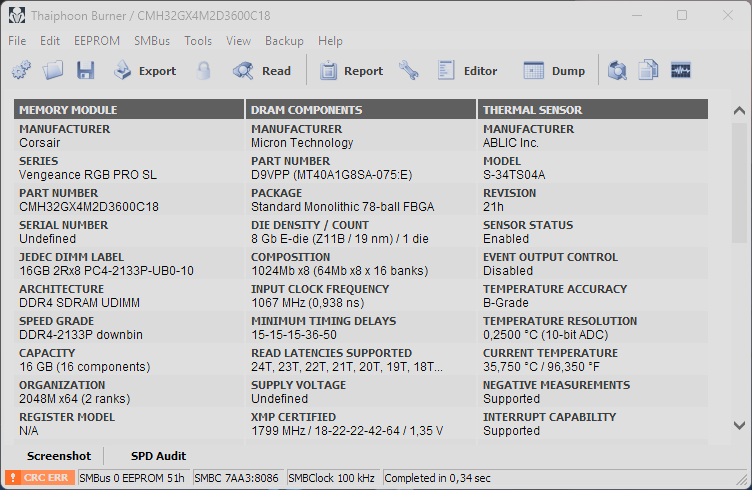The width and height of the screenshot is (752, 490).
Task: Click the series value Vengeance RGB PRO SL
Action: (x=88, y=175)
